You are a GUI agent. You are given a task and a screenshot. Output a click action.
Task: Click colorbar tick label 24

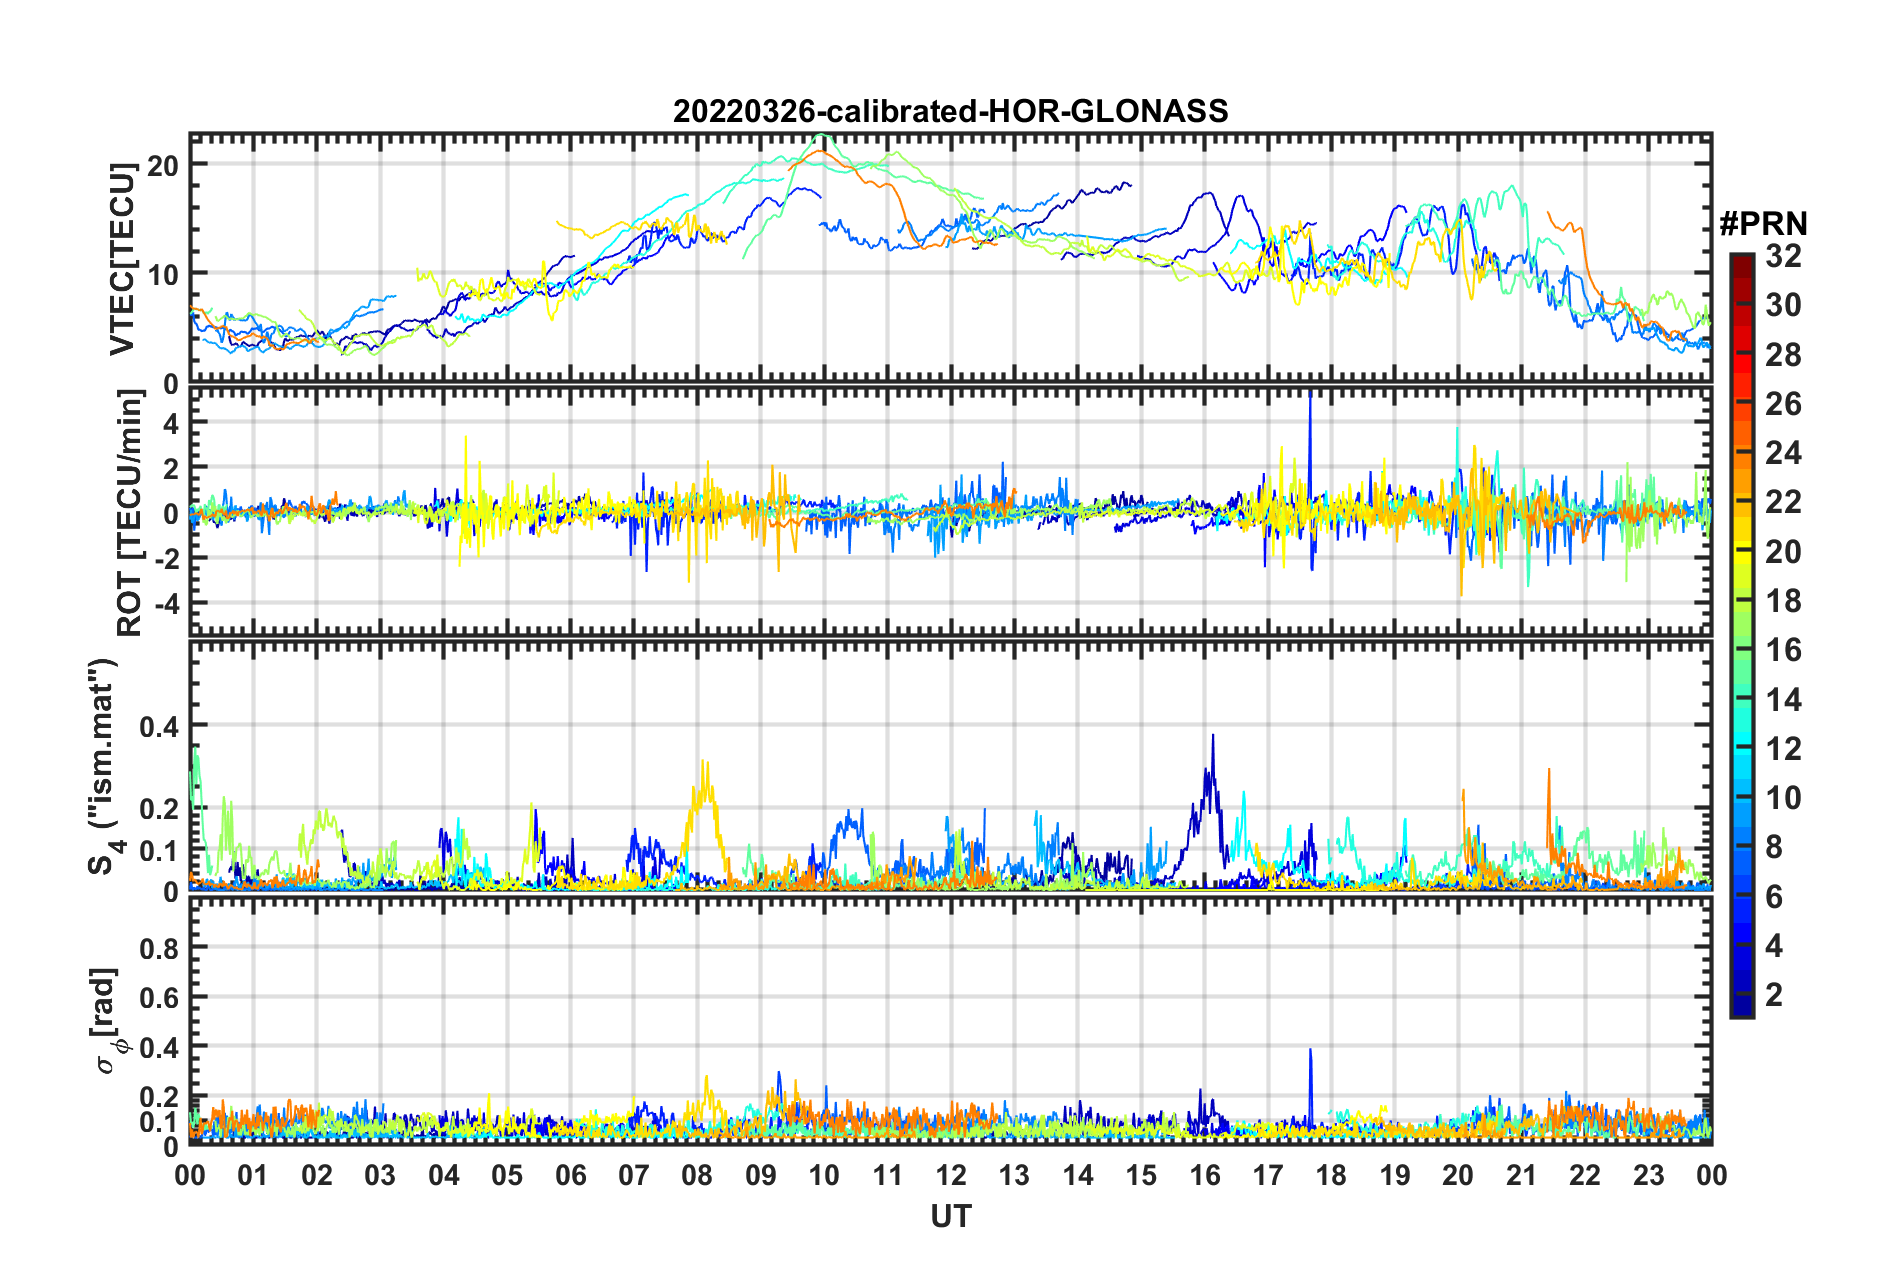1783,453
